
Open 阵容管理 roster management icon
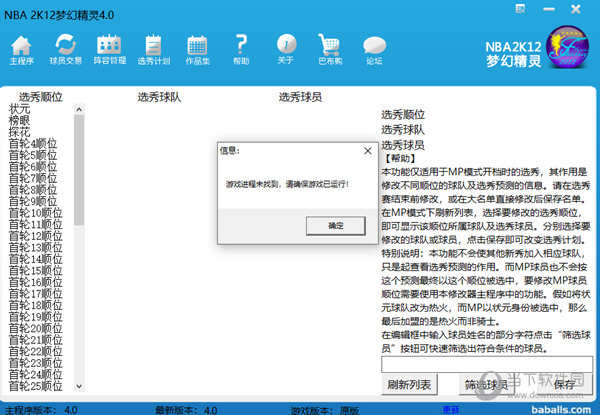[x=110, y=50]
